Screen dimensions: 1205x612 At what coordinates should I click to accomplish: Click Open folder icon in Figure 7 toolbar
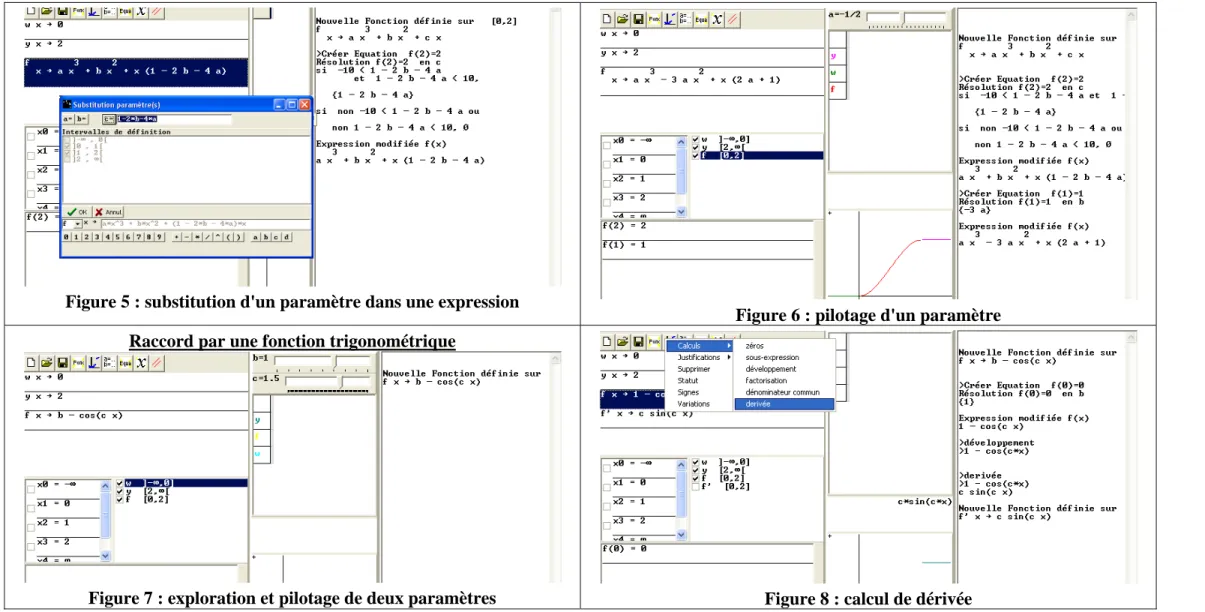46,362
